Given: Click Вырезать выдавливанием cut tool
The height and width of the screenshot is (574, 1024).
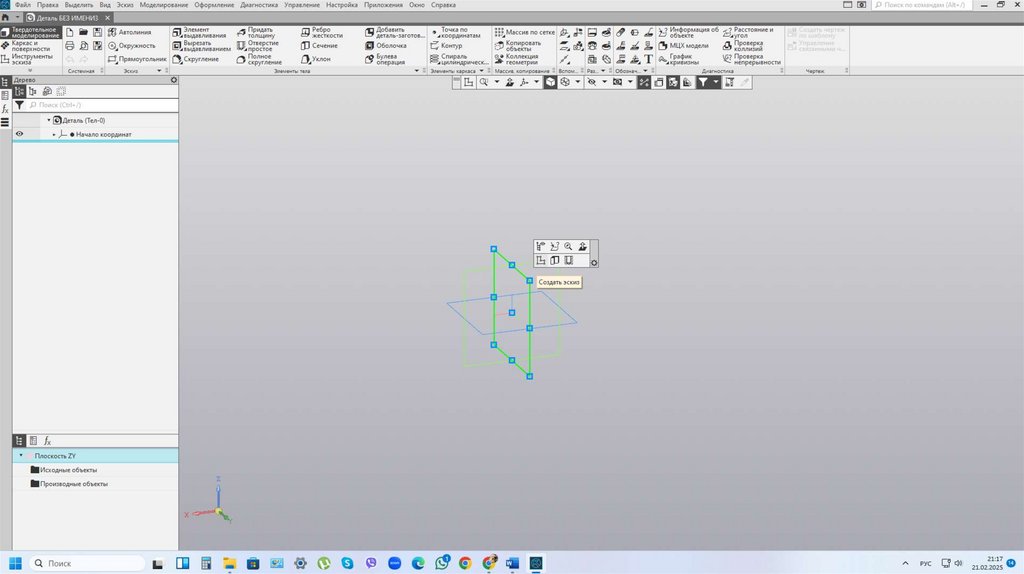Looking at the screenshot, I should pyautogui.click(x=201, y=46).
